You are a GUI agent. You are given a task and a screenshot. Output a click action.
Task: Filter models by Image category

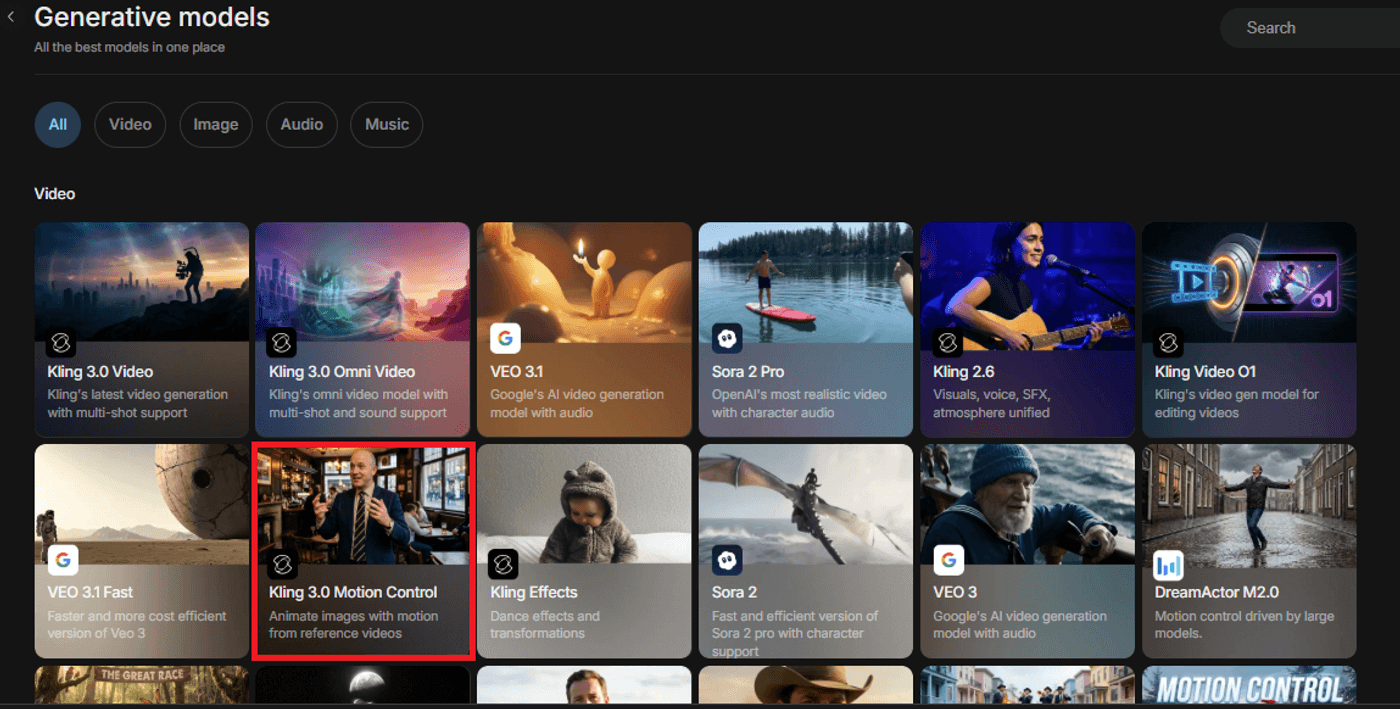(x=216, y=125)
